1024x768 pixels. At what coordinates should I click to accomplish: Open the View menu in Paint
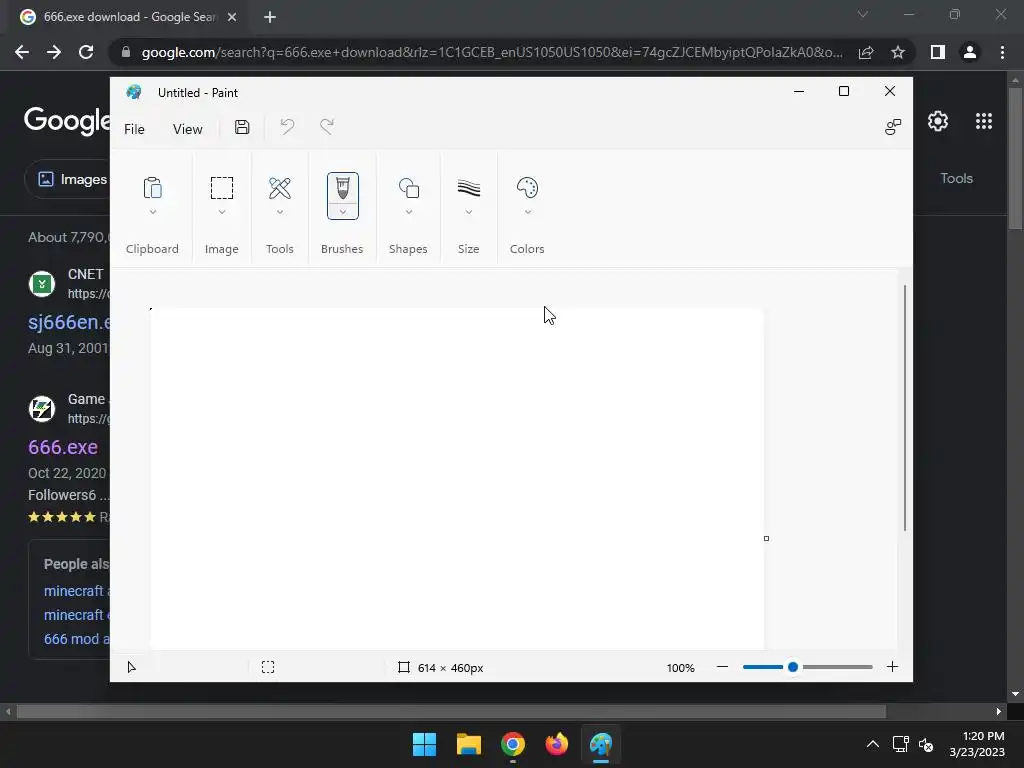(x=187, y=129)
